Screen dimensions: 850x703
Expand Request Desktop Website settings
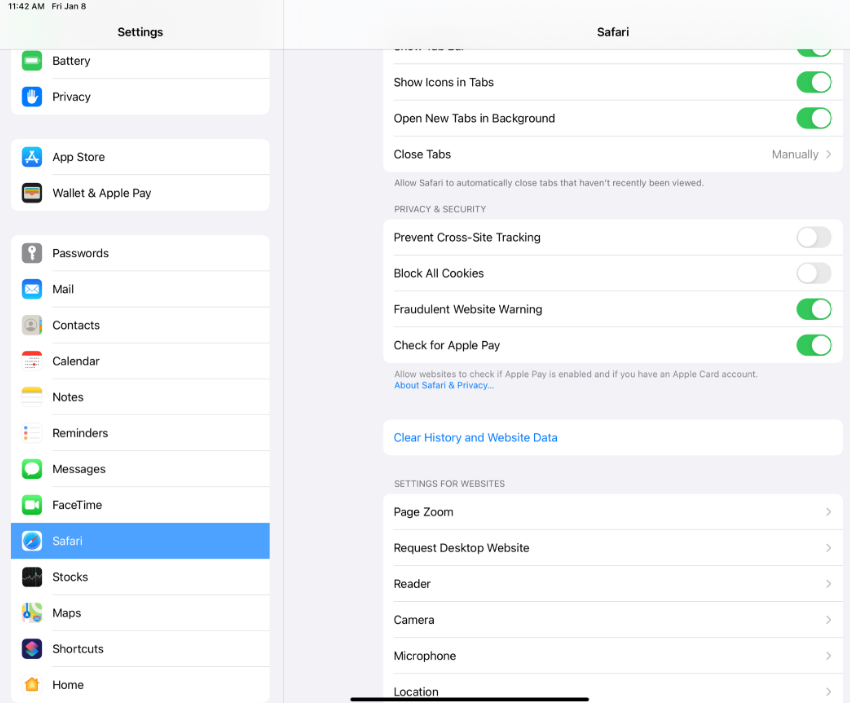click(613, 548)
